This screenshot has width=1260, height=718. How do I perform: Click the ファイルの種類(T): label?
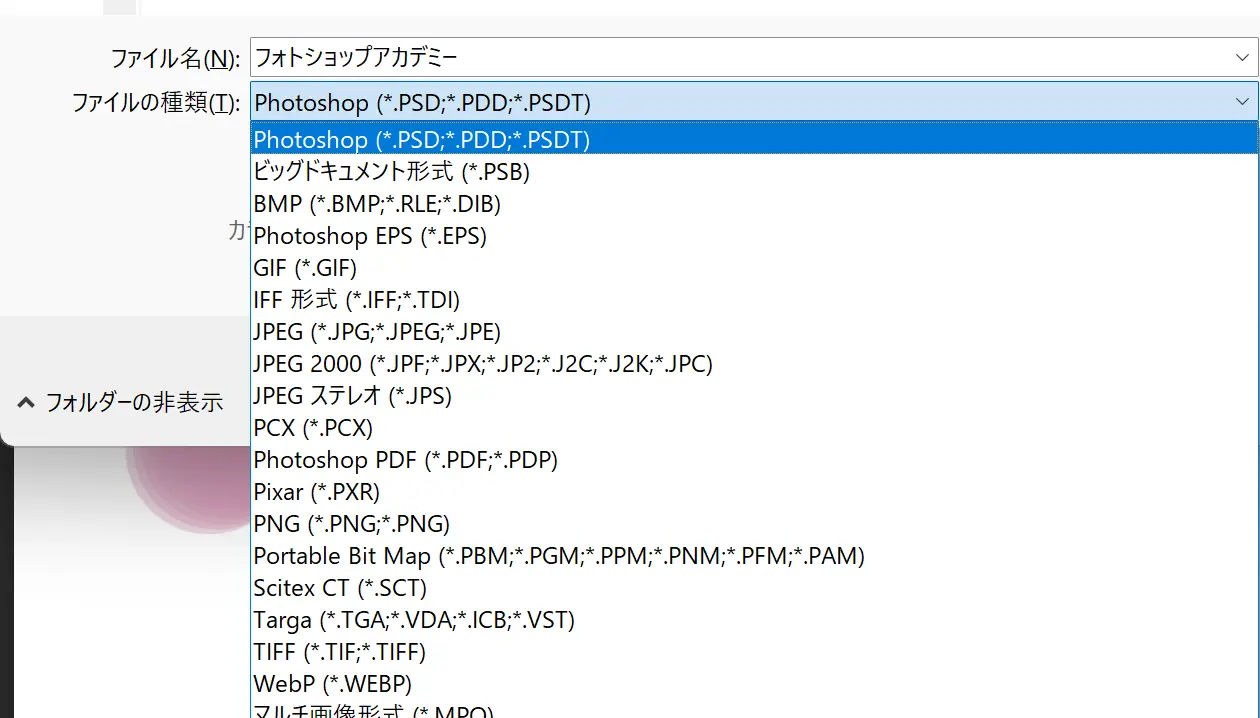click(156, 103)
